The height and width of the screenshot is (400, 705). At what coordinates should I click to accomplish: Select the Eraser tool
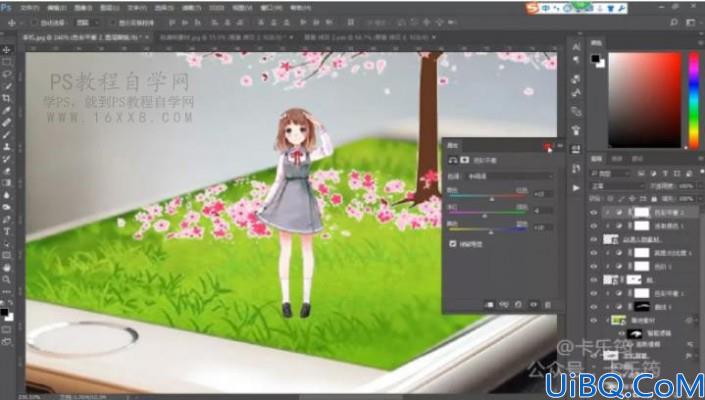7,171
